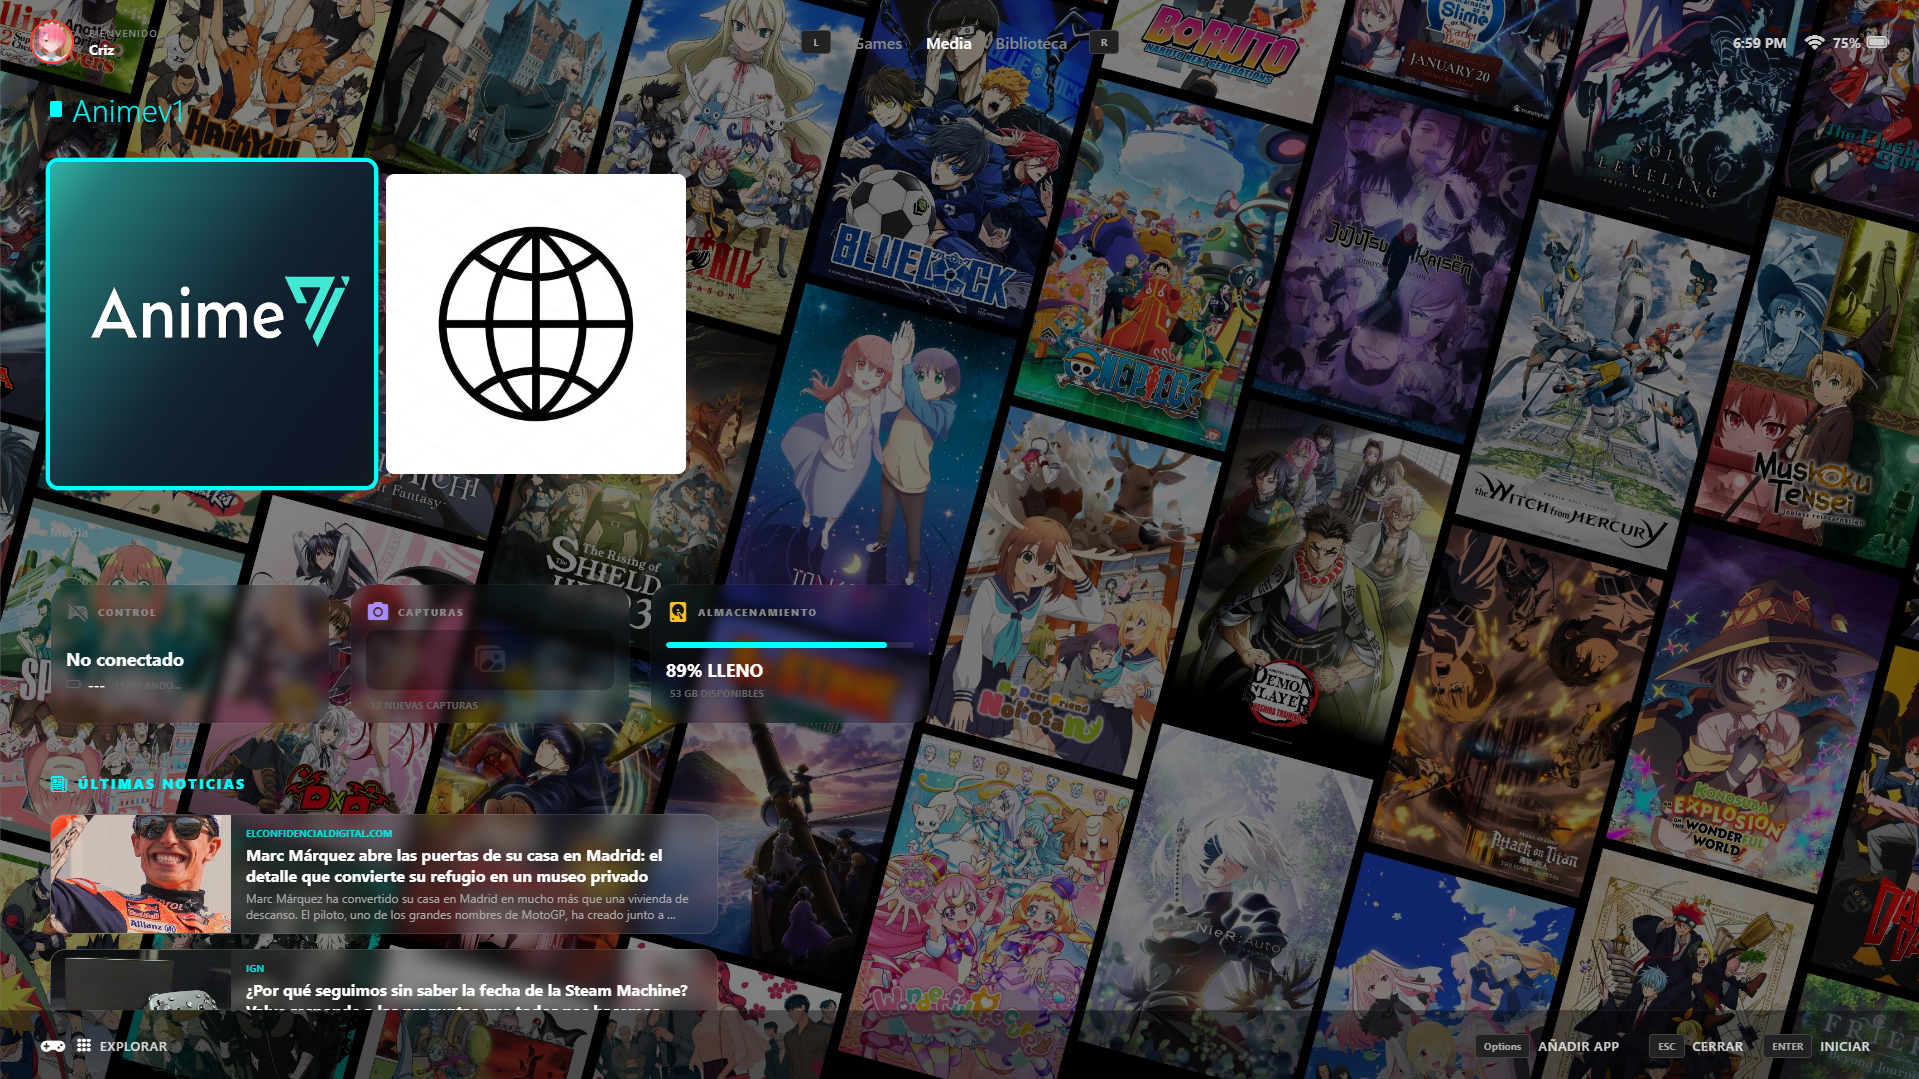Click the elconfidencialdigital.com source label
1919x1079 pixels.
(319, 833)
